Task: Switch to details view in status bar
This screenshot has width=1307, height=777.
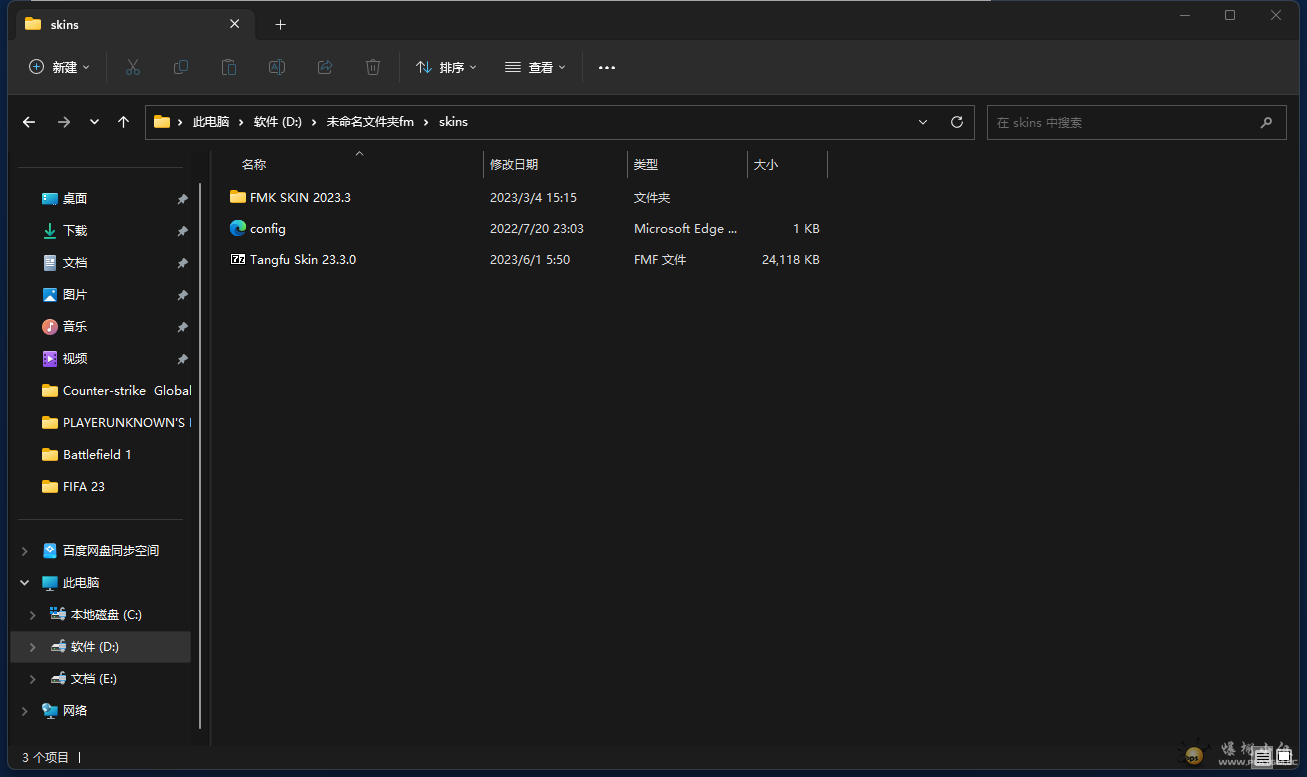Action: coord(1262,758)
